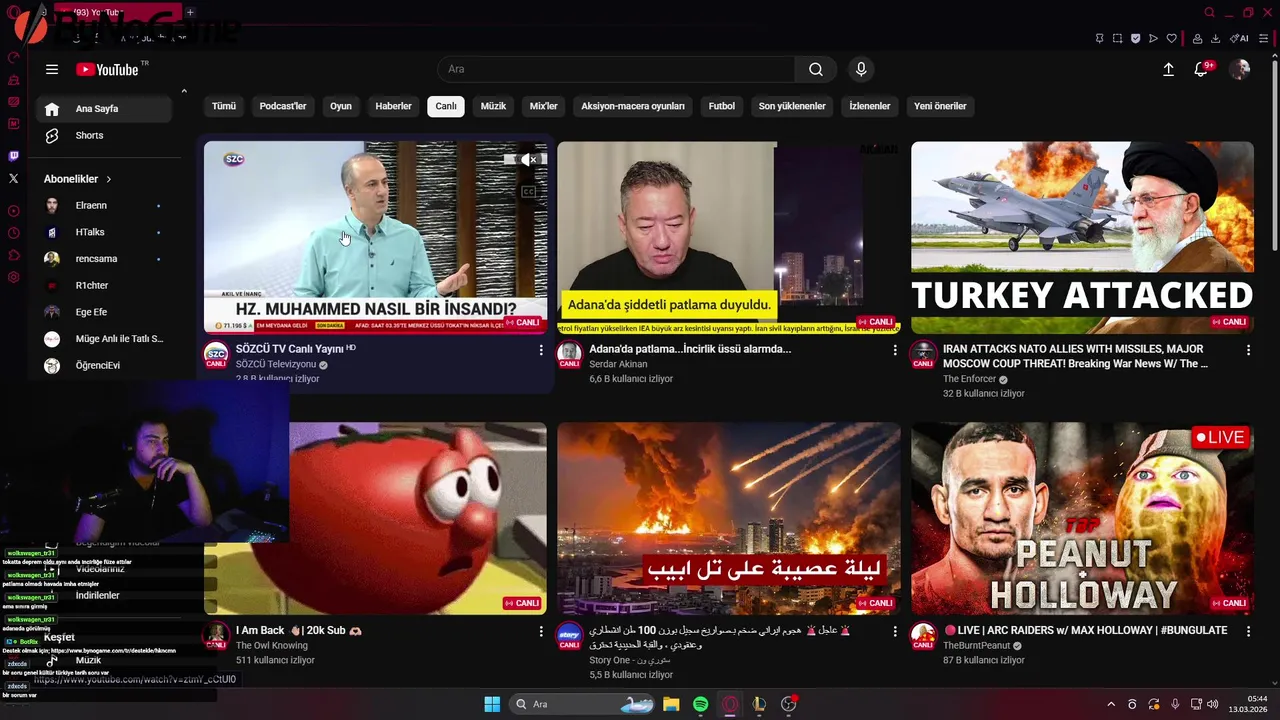Select Aksiyon-macera oyunları chip

click(633, 106)
